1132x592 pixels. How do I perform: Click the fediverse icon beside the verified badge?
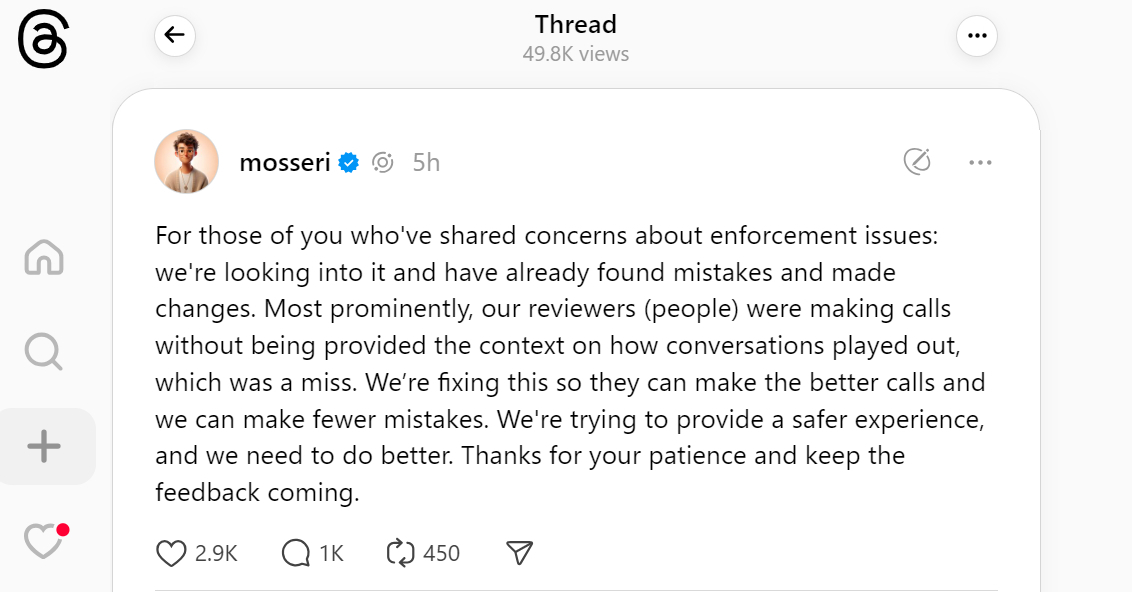click(382, 162)
